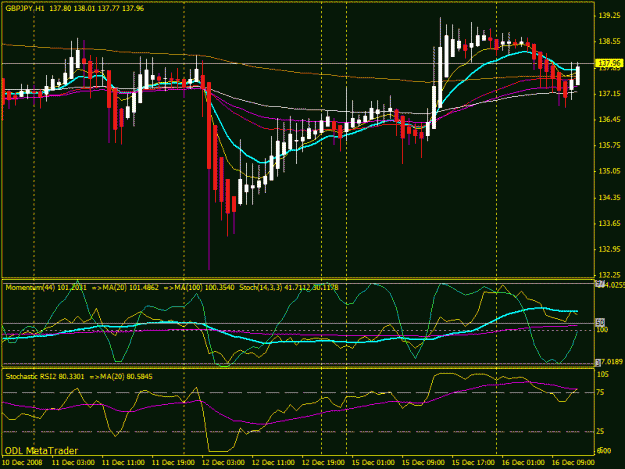Click the 12 Dec 19:00 time label
The height and width of the screenshot is (469, 625).
[323, 463]
